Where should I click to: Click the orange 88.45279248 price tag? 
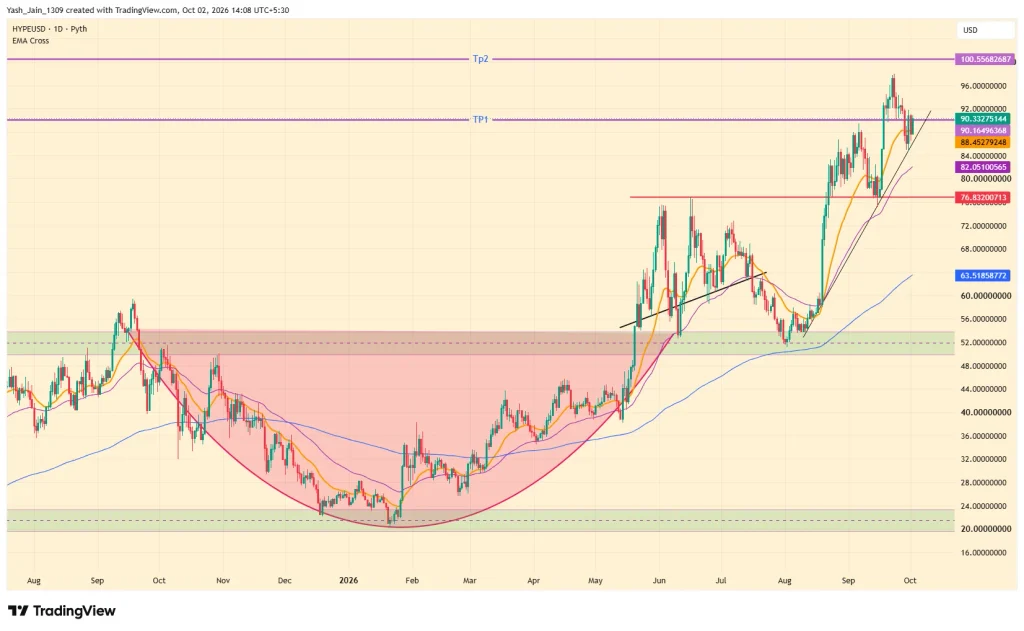pos(983,142)
